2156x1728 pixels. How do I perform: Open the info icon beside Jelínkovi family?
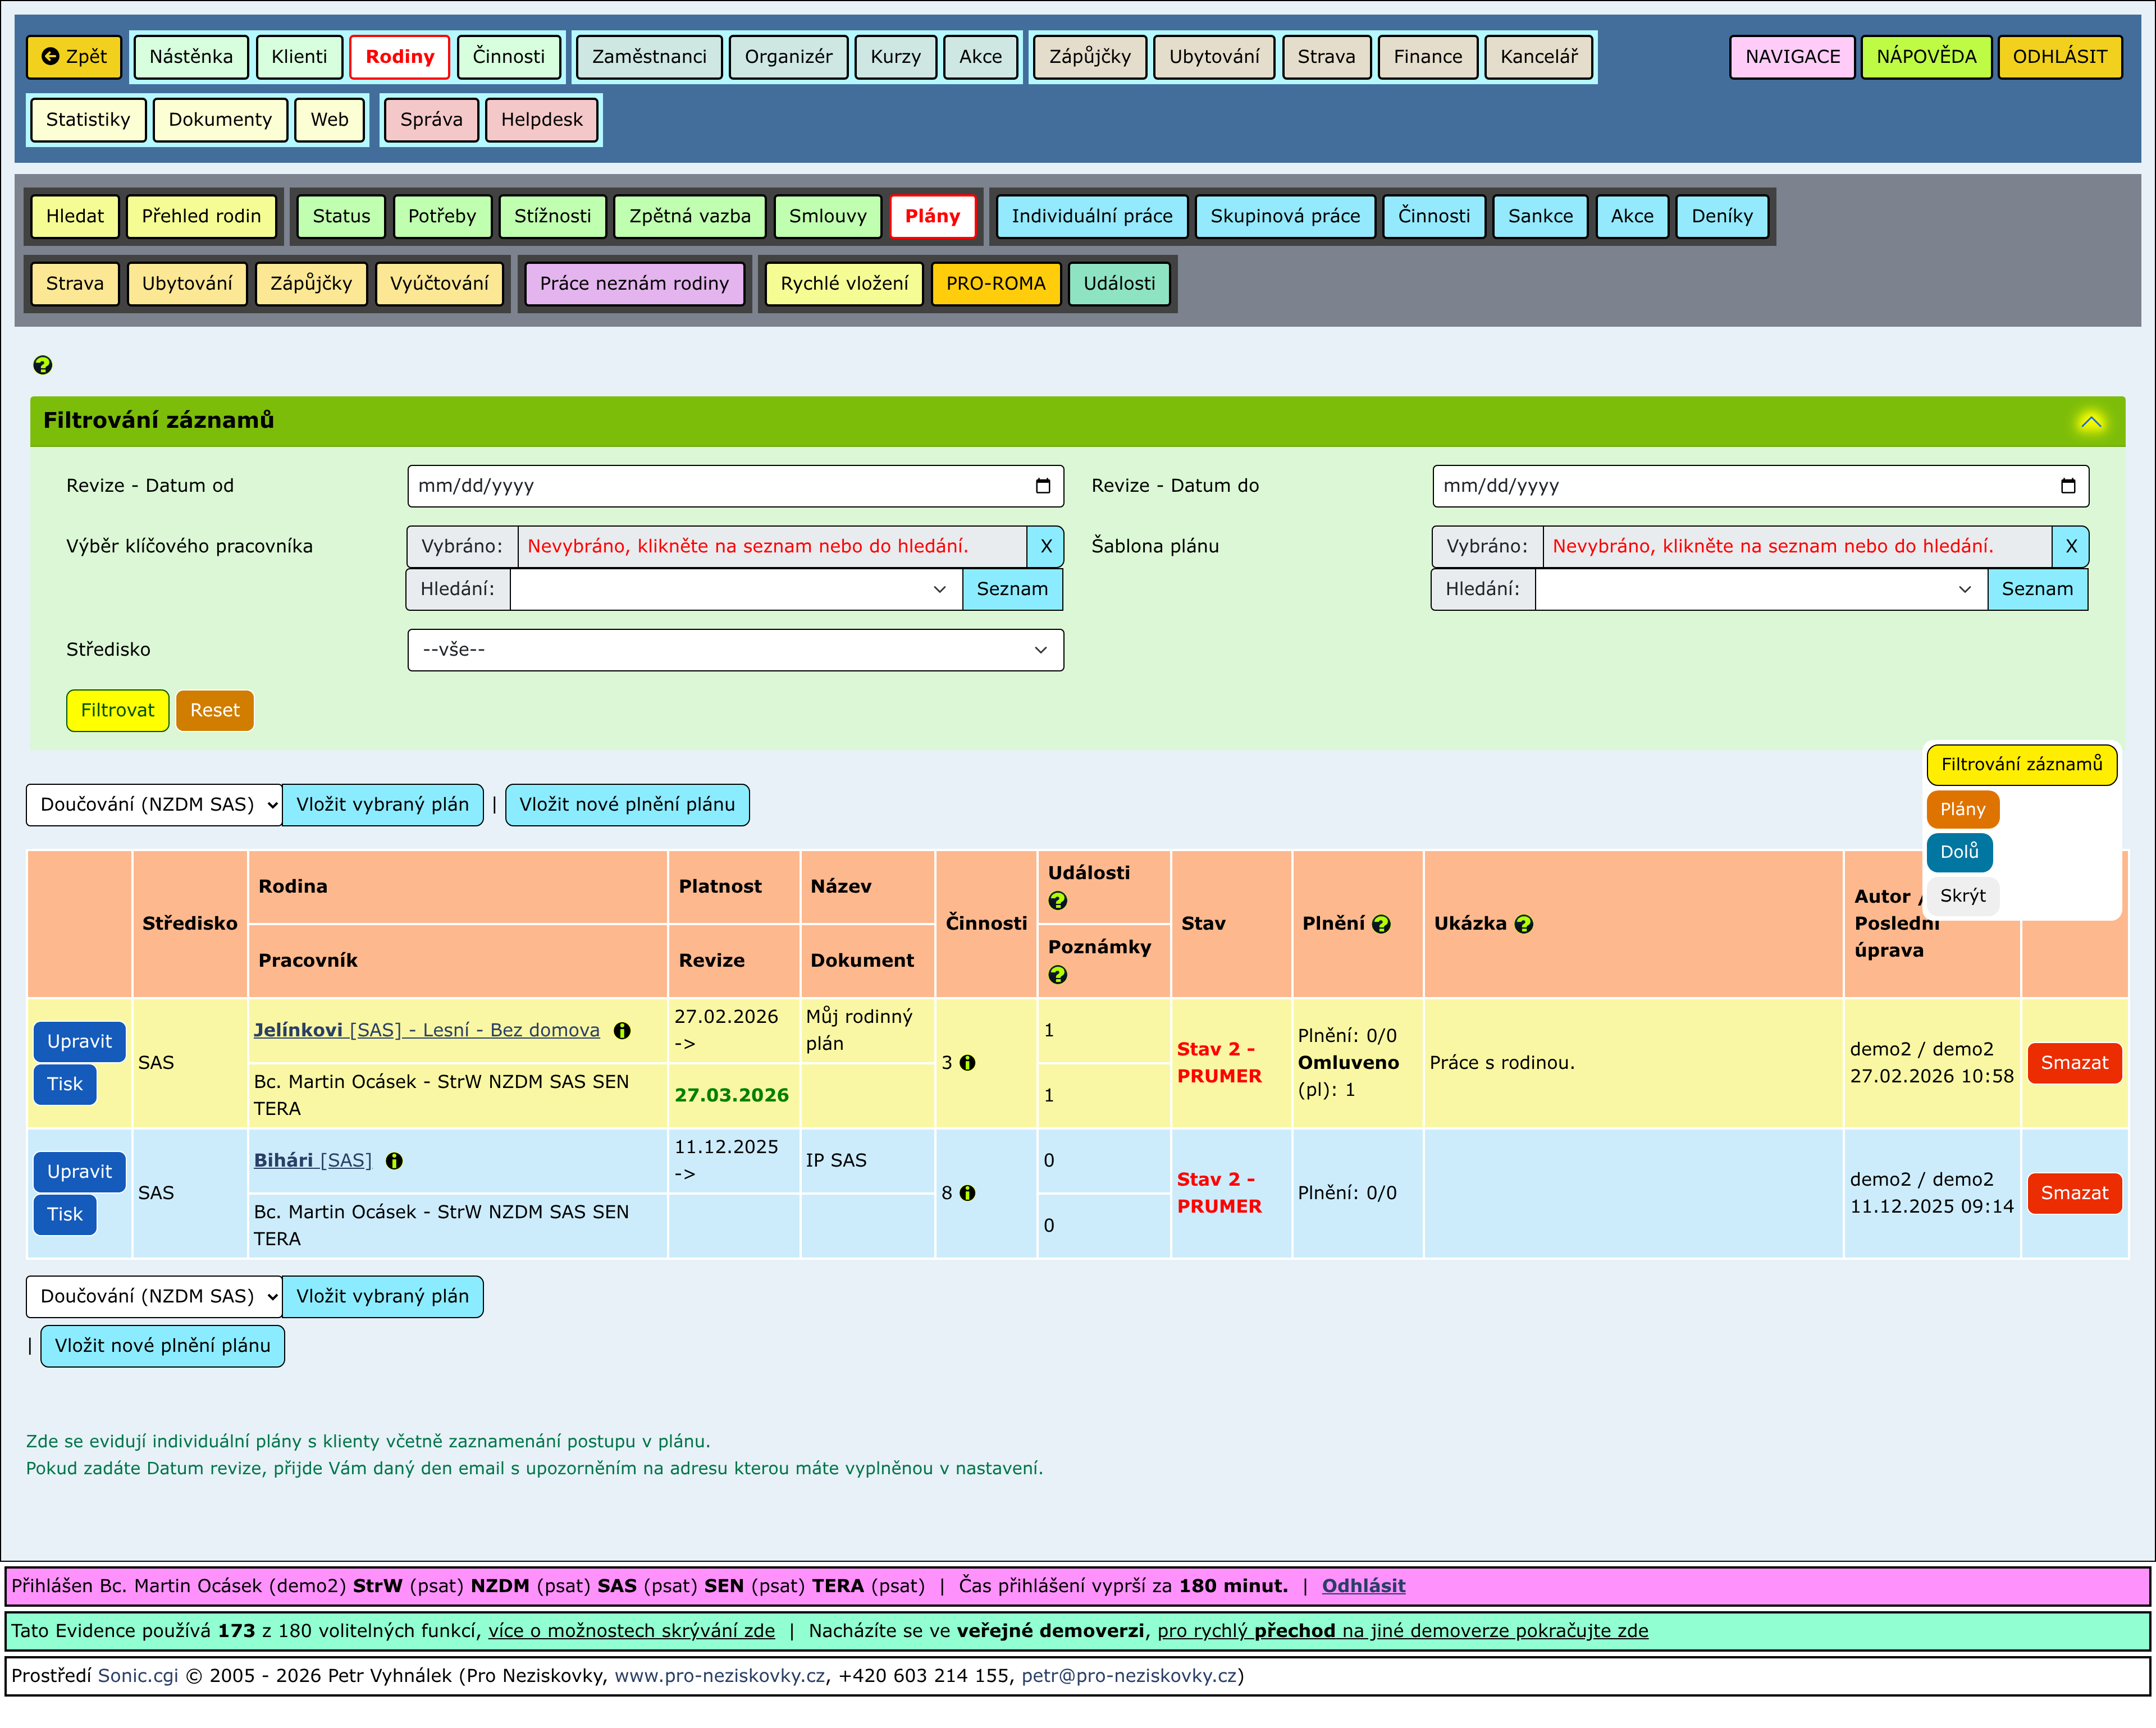[x=622, y=1031]
